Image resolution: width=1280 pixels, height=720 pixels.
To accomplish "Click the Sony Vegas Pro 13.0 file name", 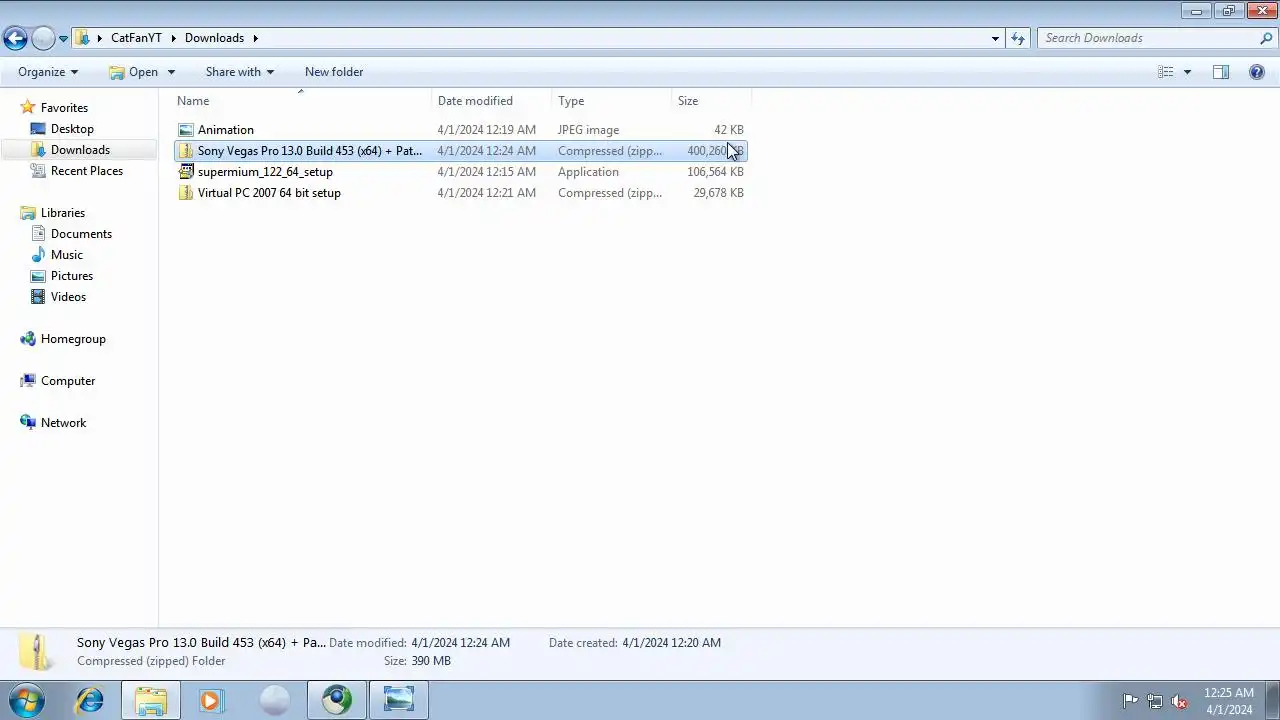I will (310, 151).
